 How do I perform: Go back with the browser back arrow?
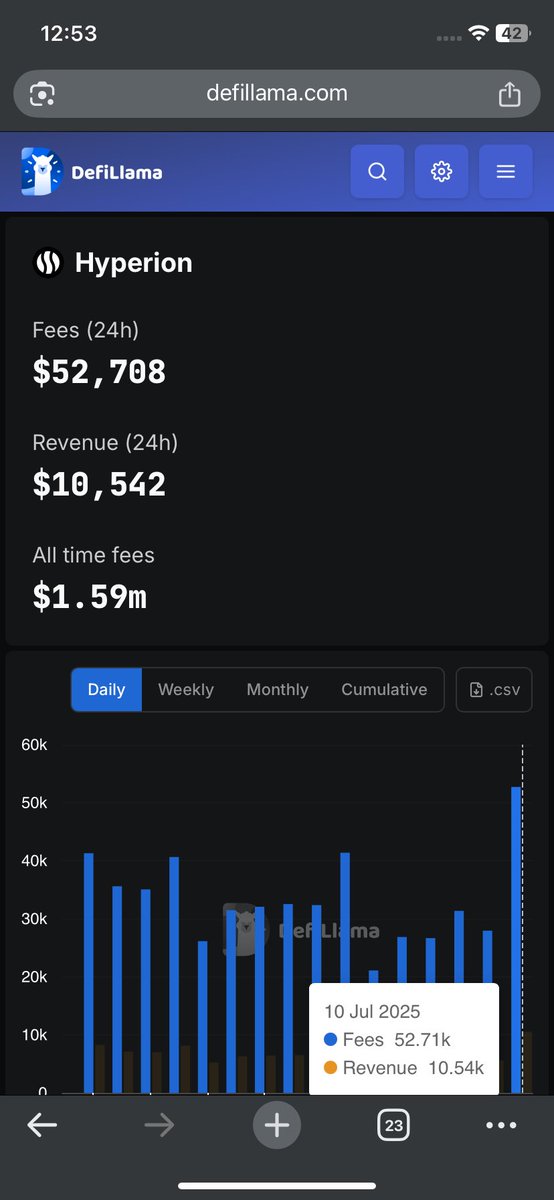point(42,1125)
